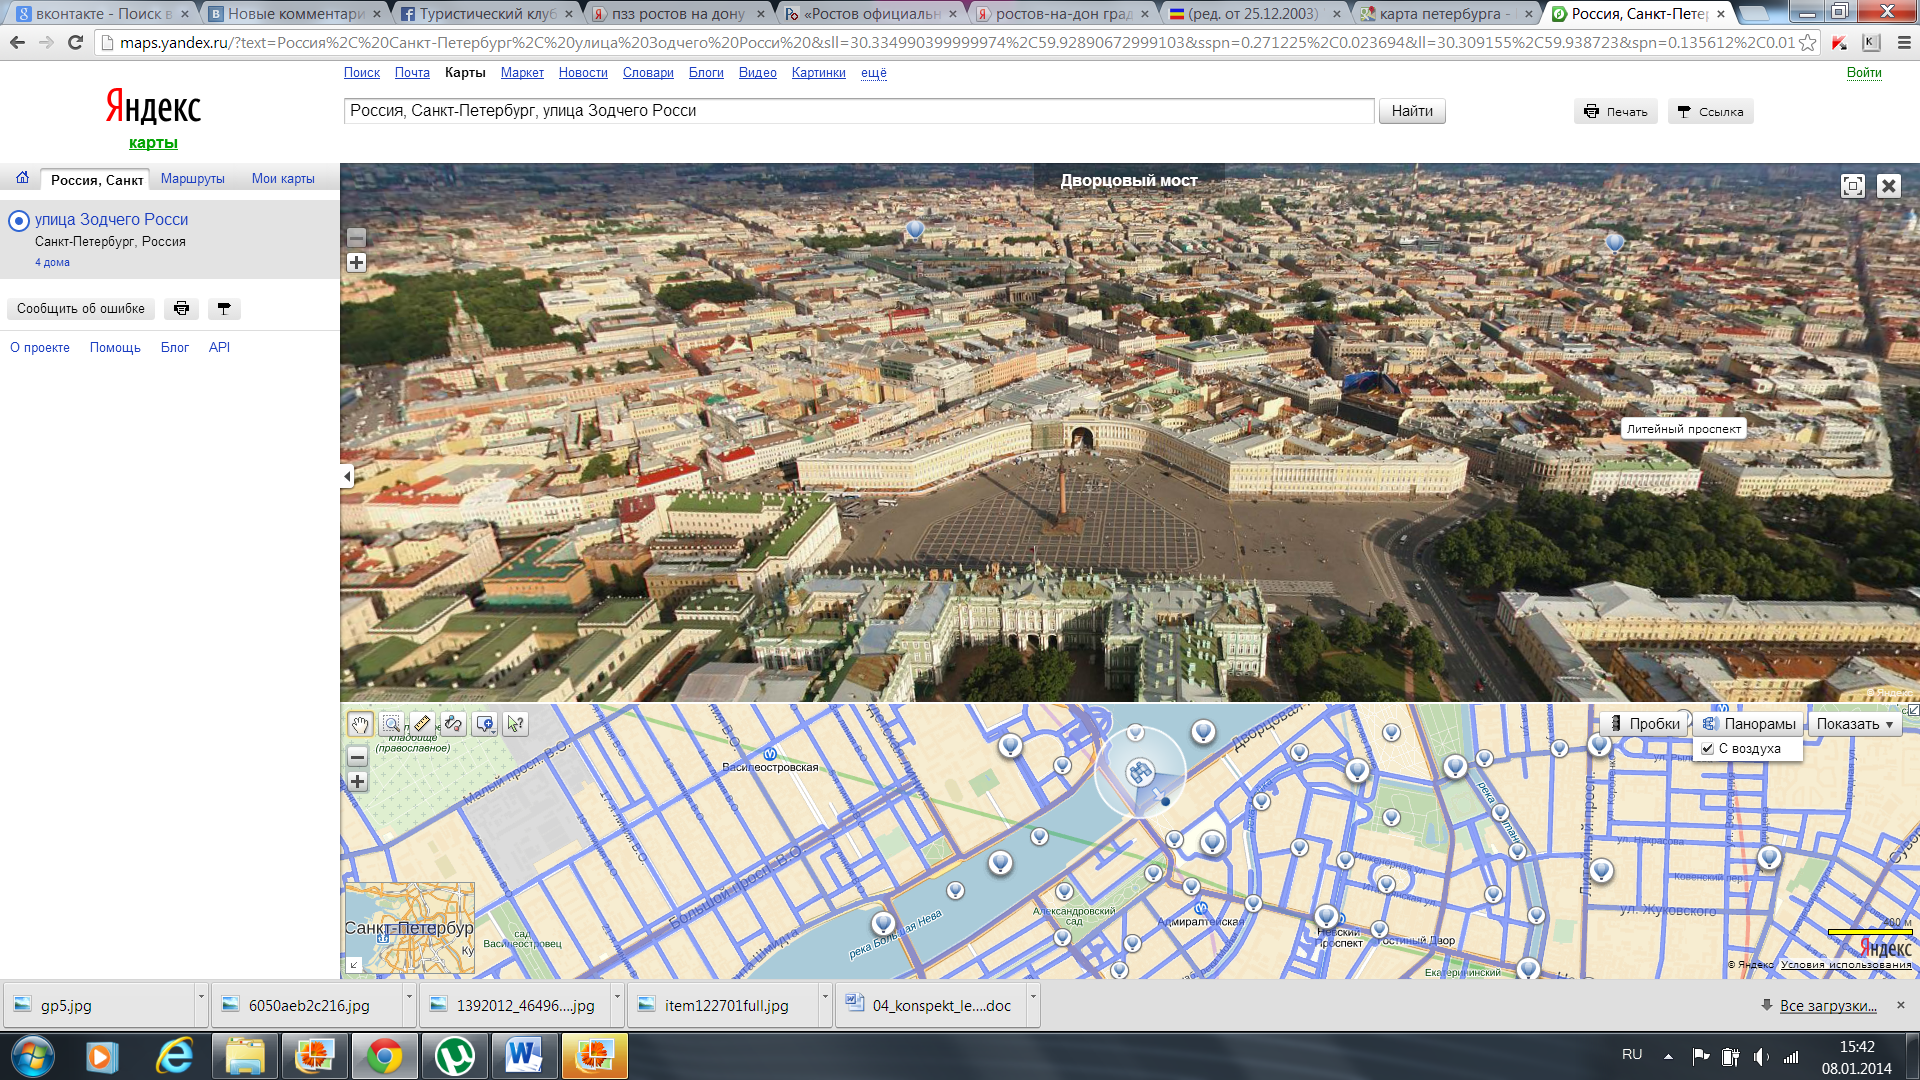Open the Словари link in top navigation

(648, 73)
